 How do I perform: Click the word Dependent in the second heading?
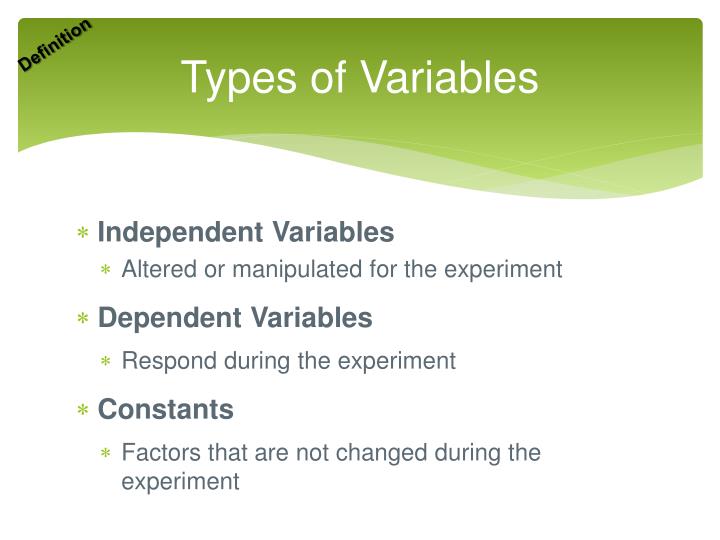[163, 319]
